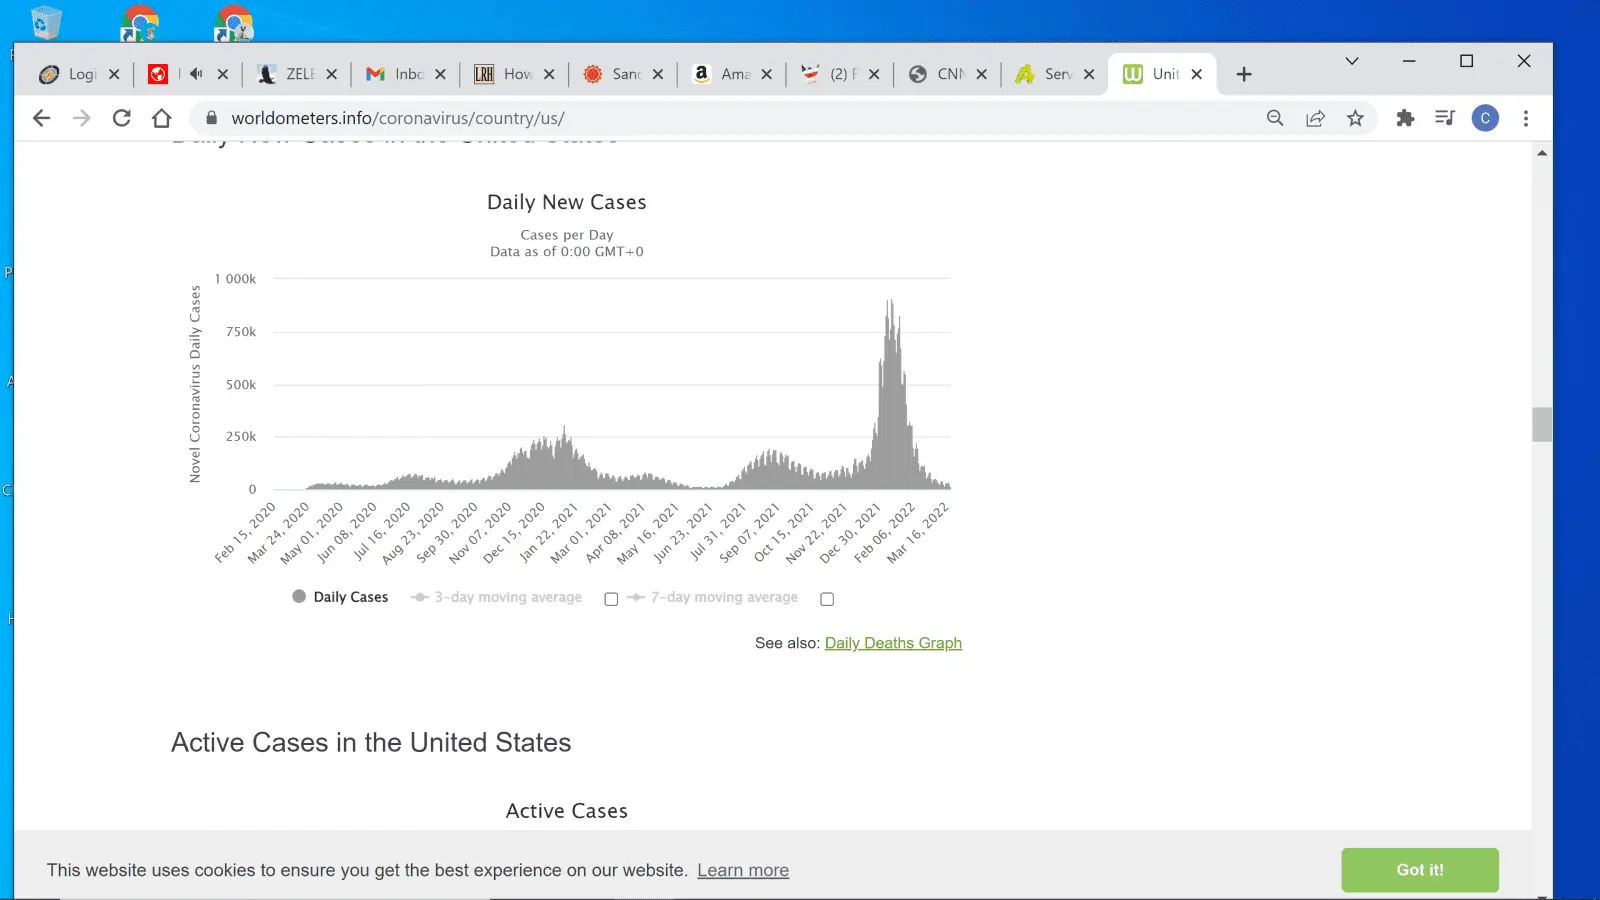Toggle the Daily Cases legend series
The width and height of the screenshot is (1600, 900).
coord(340,597)
